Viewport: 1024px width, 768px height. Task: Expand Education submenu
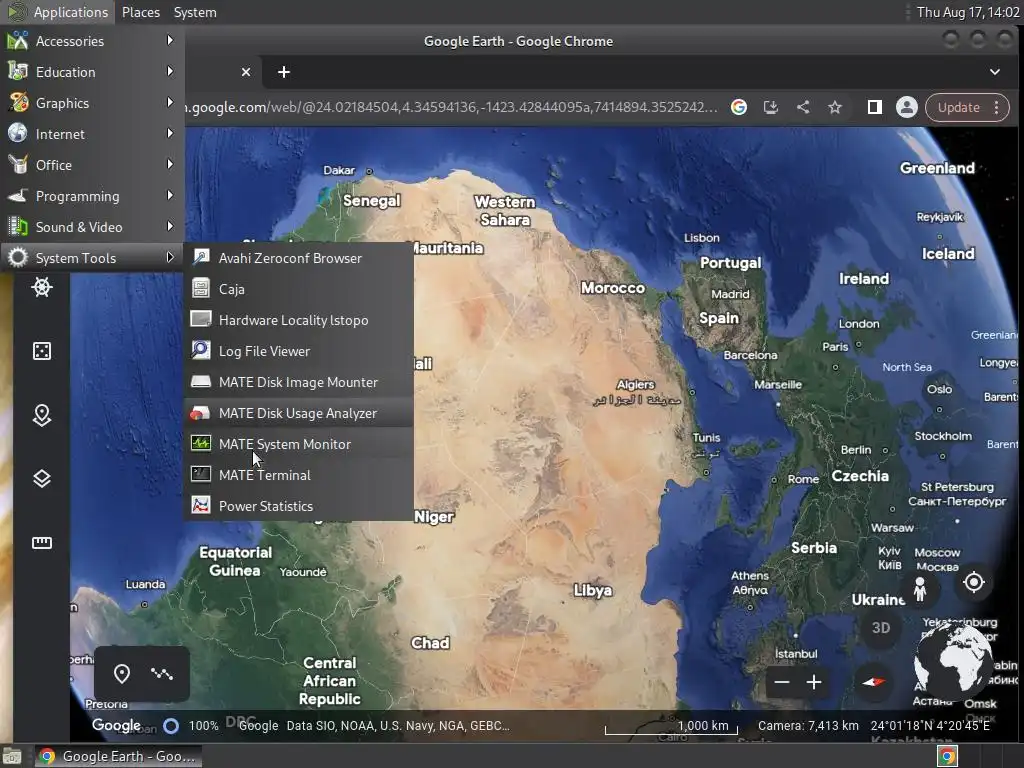[92, 72]
